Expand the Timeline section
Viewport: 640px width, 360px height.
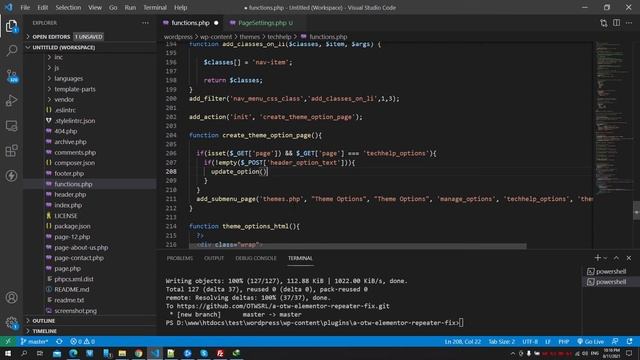(44, 331)
